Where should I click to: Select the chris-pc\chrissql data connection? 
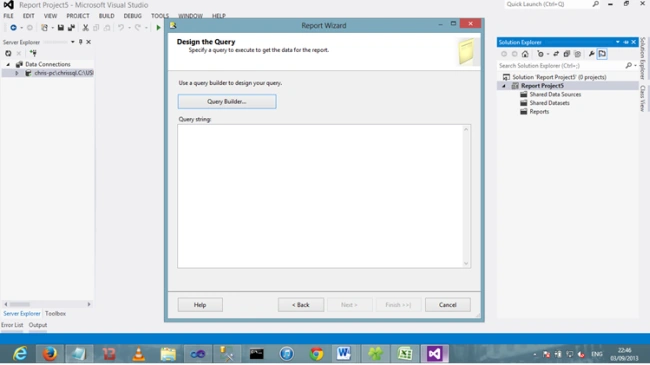tap(64, 73)
